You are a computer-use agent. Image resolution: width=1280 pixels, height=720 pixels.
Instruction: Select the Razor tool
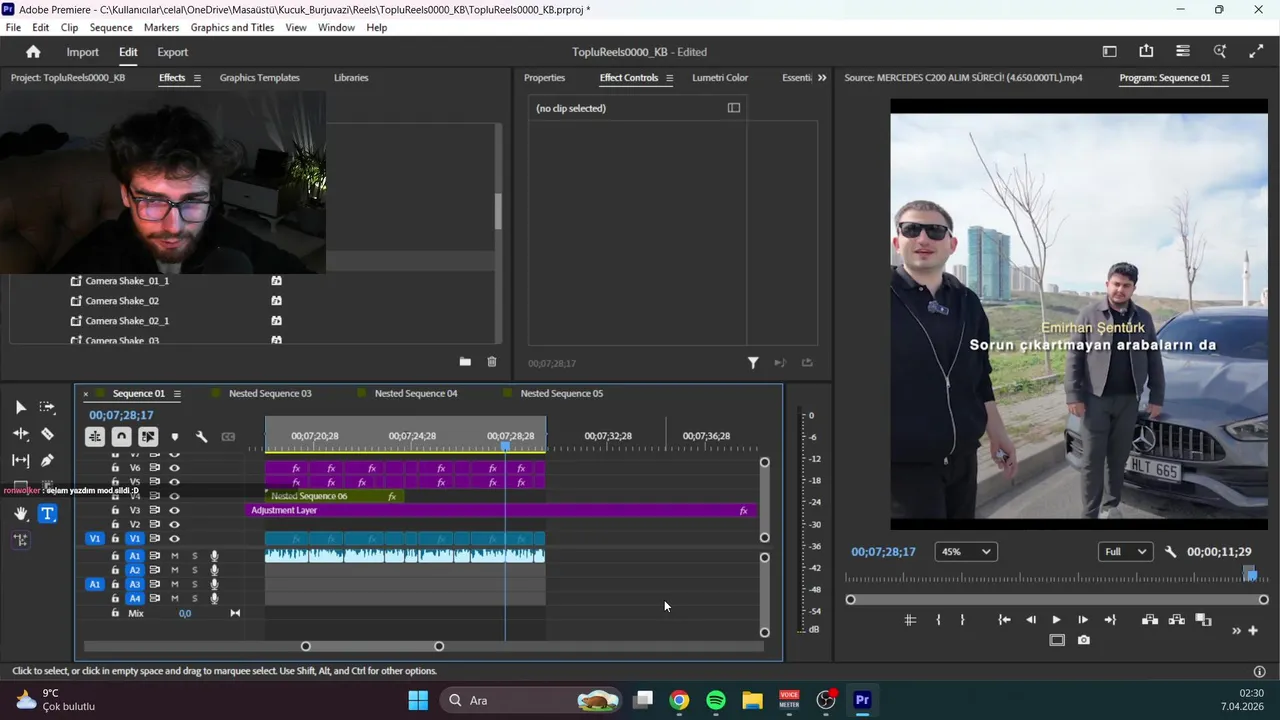[x=47, y=434]
